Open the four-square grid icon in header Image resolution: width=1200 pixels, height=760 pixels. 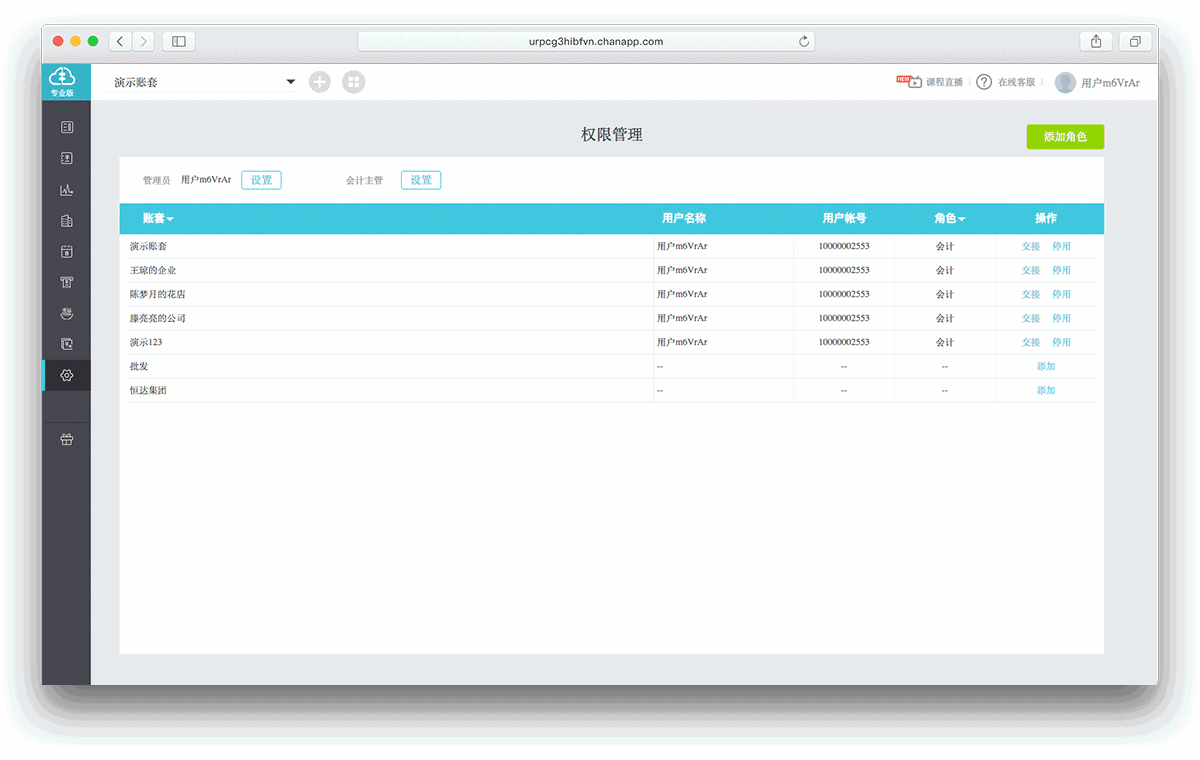click(x=354, y=82)
